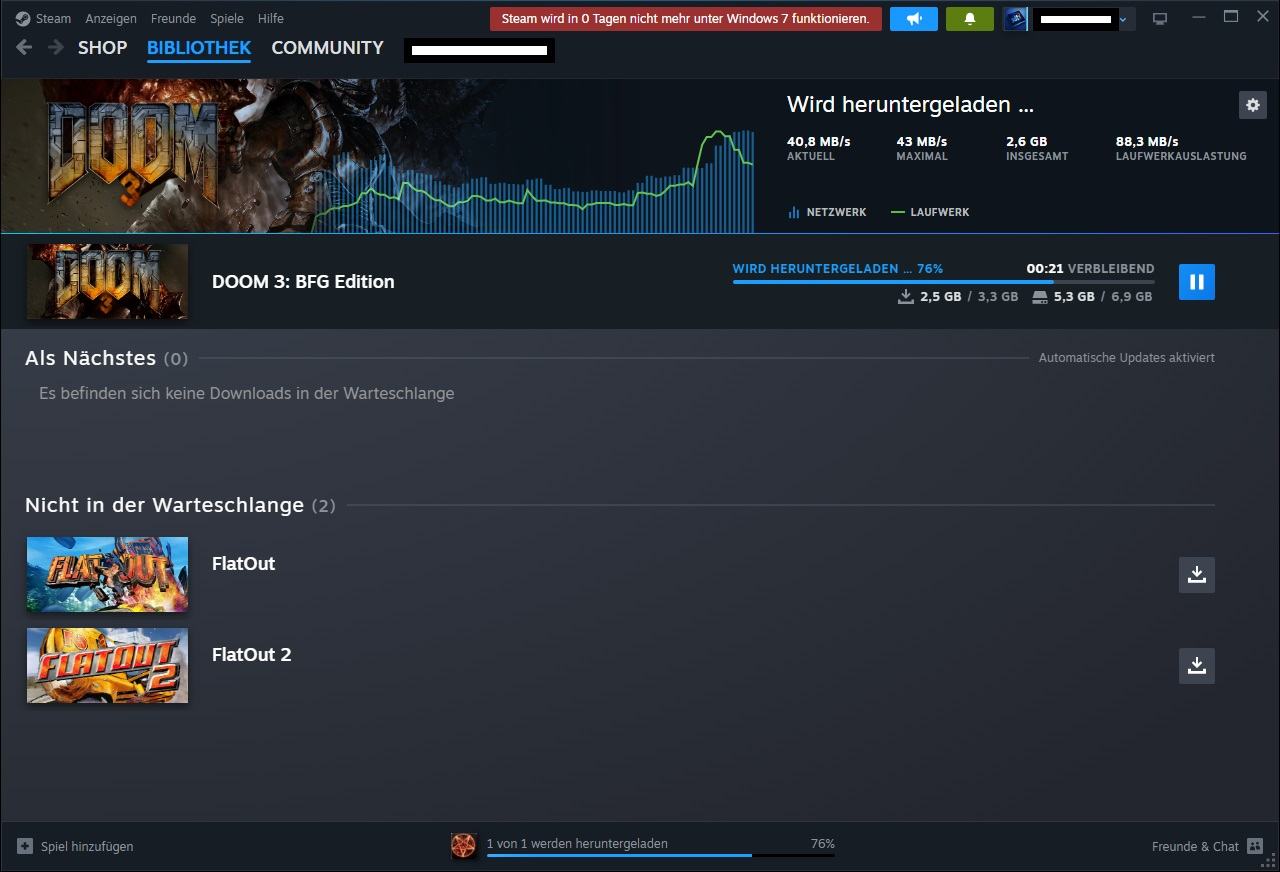Click the Steam logo icon in the menu bar
Viewport: 1280px width, 872px height.
pyautogui.click(x=23, y=18)
